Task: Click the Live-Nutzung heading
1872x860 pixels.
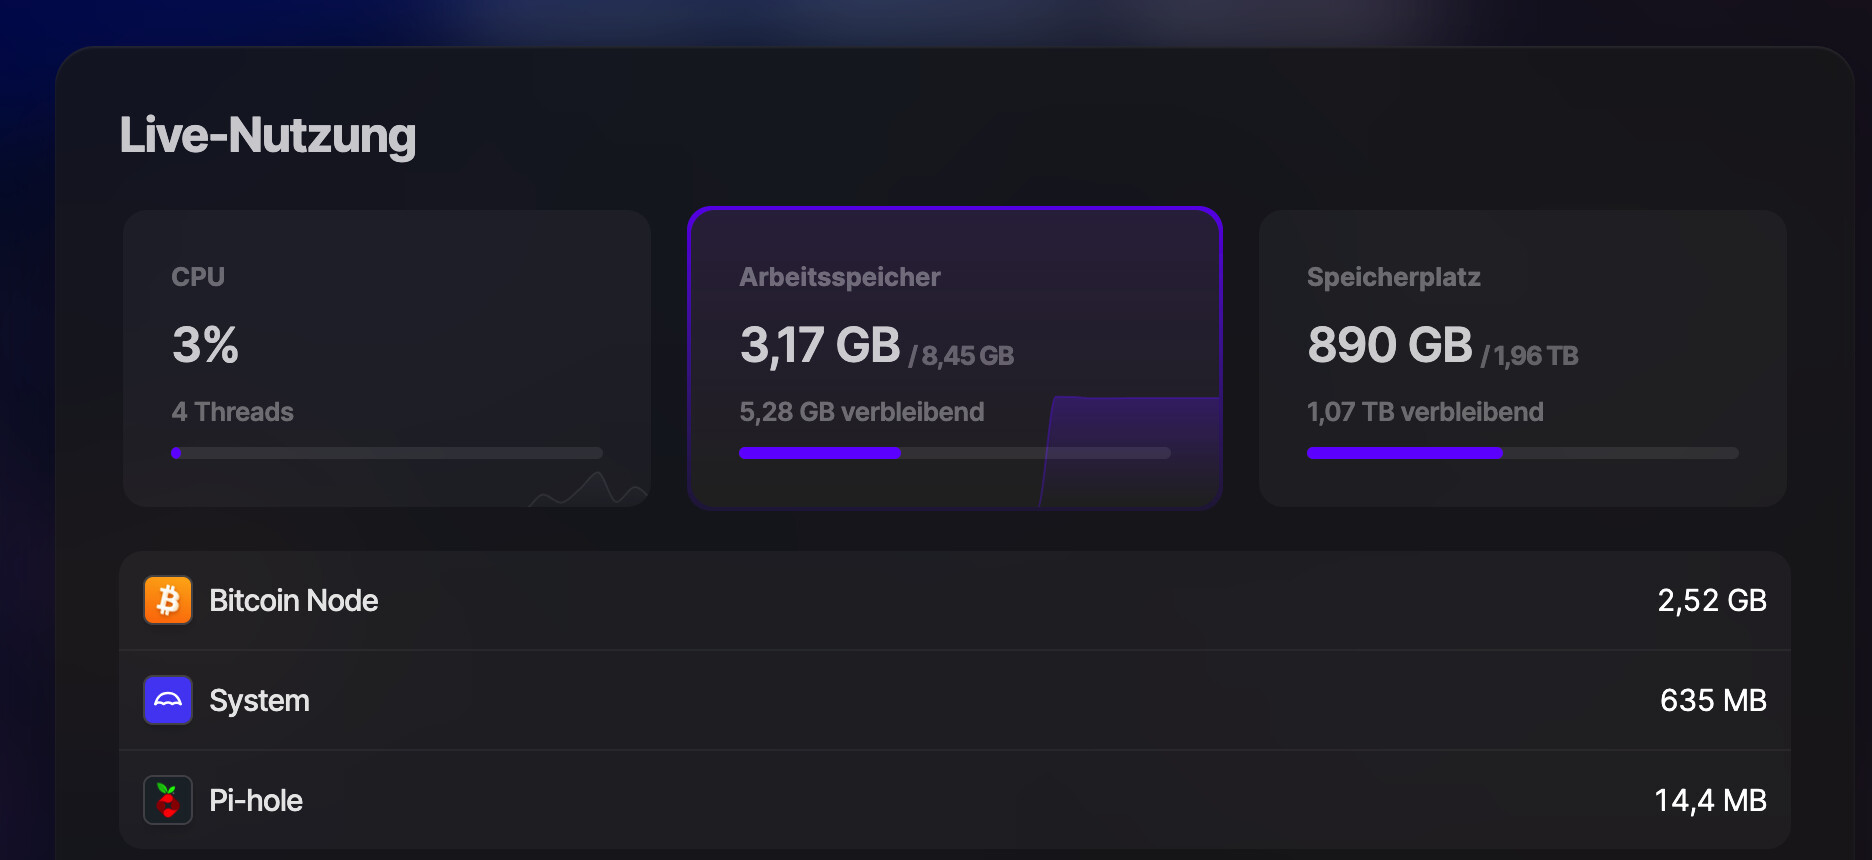Action: click(268, 135)
